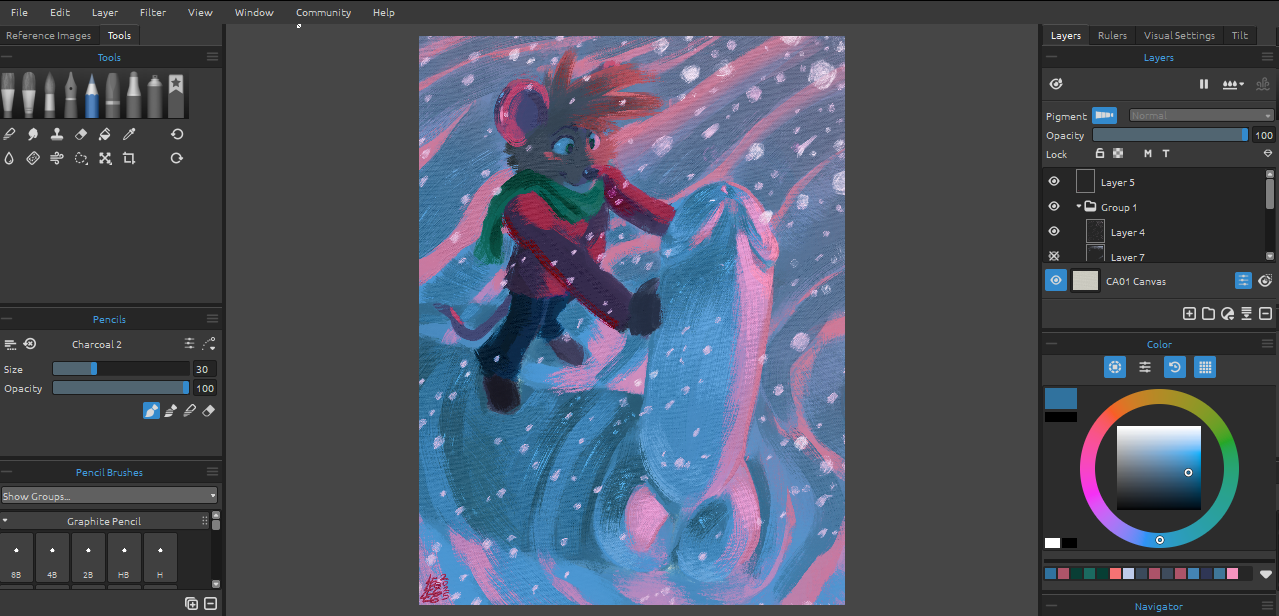
Task: Click the Undo arrow icon
Action: (x=177, y=134)
